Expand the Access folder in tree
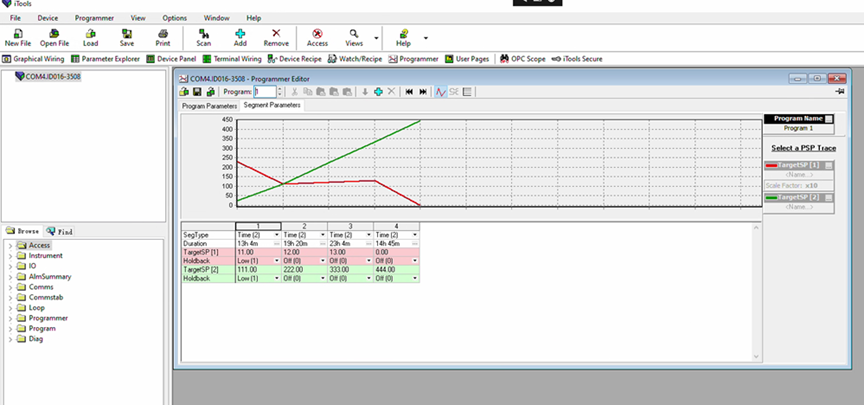 pos(10,246)
